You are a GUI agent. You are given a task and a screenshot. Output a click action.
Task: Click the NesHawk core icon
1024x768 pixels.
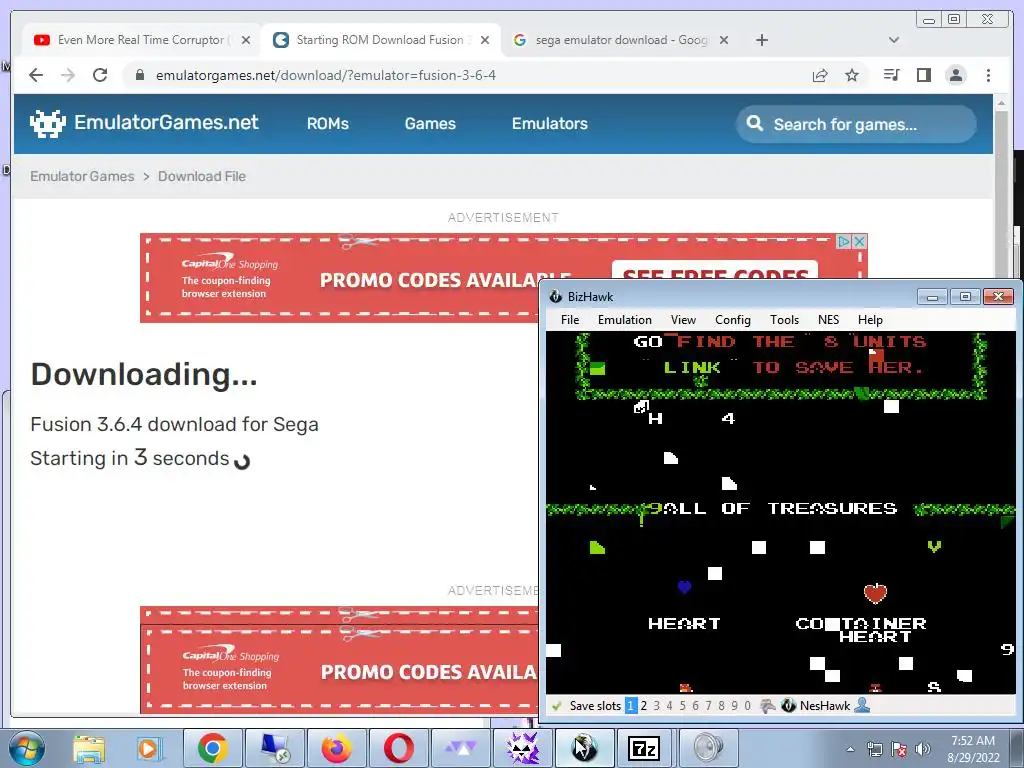coord(788,706)
